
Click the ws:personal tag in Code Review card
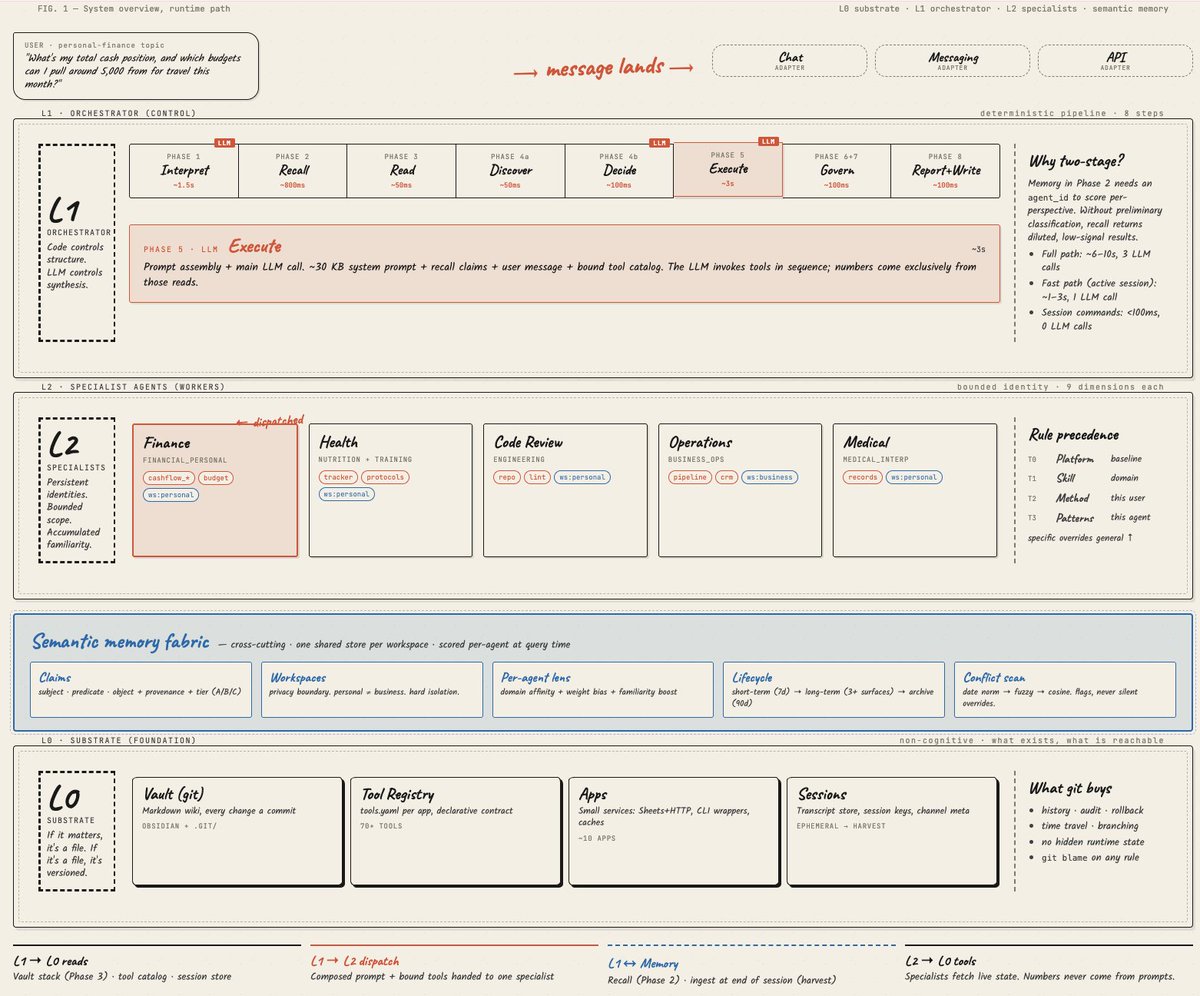point(582,477)
